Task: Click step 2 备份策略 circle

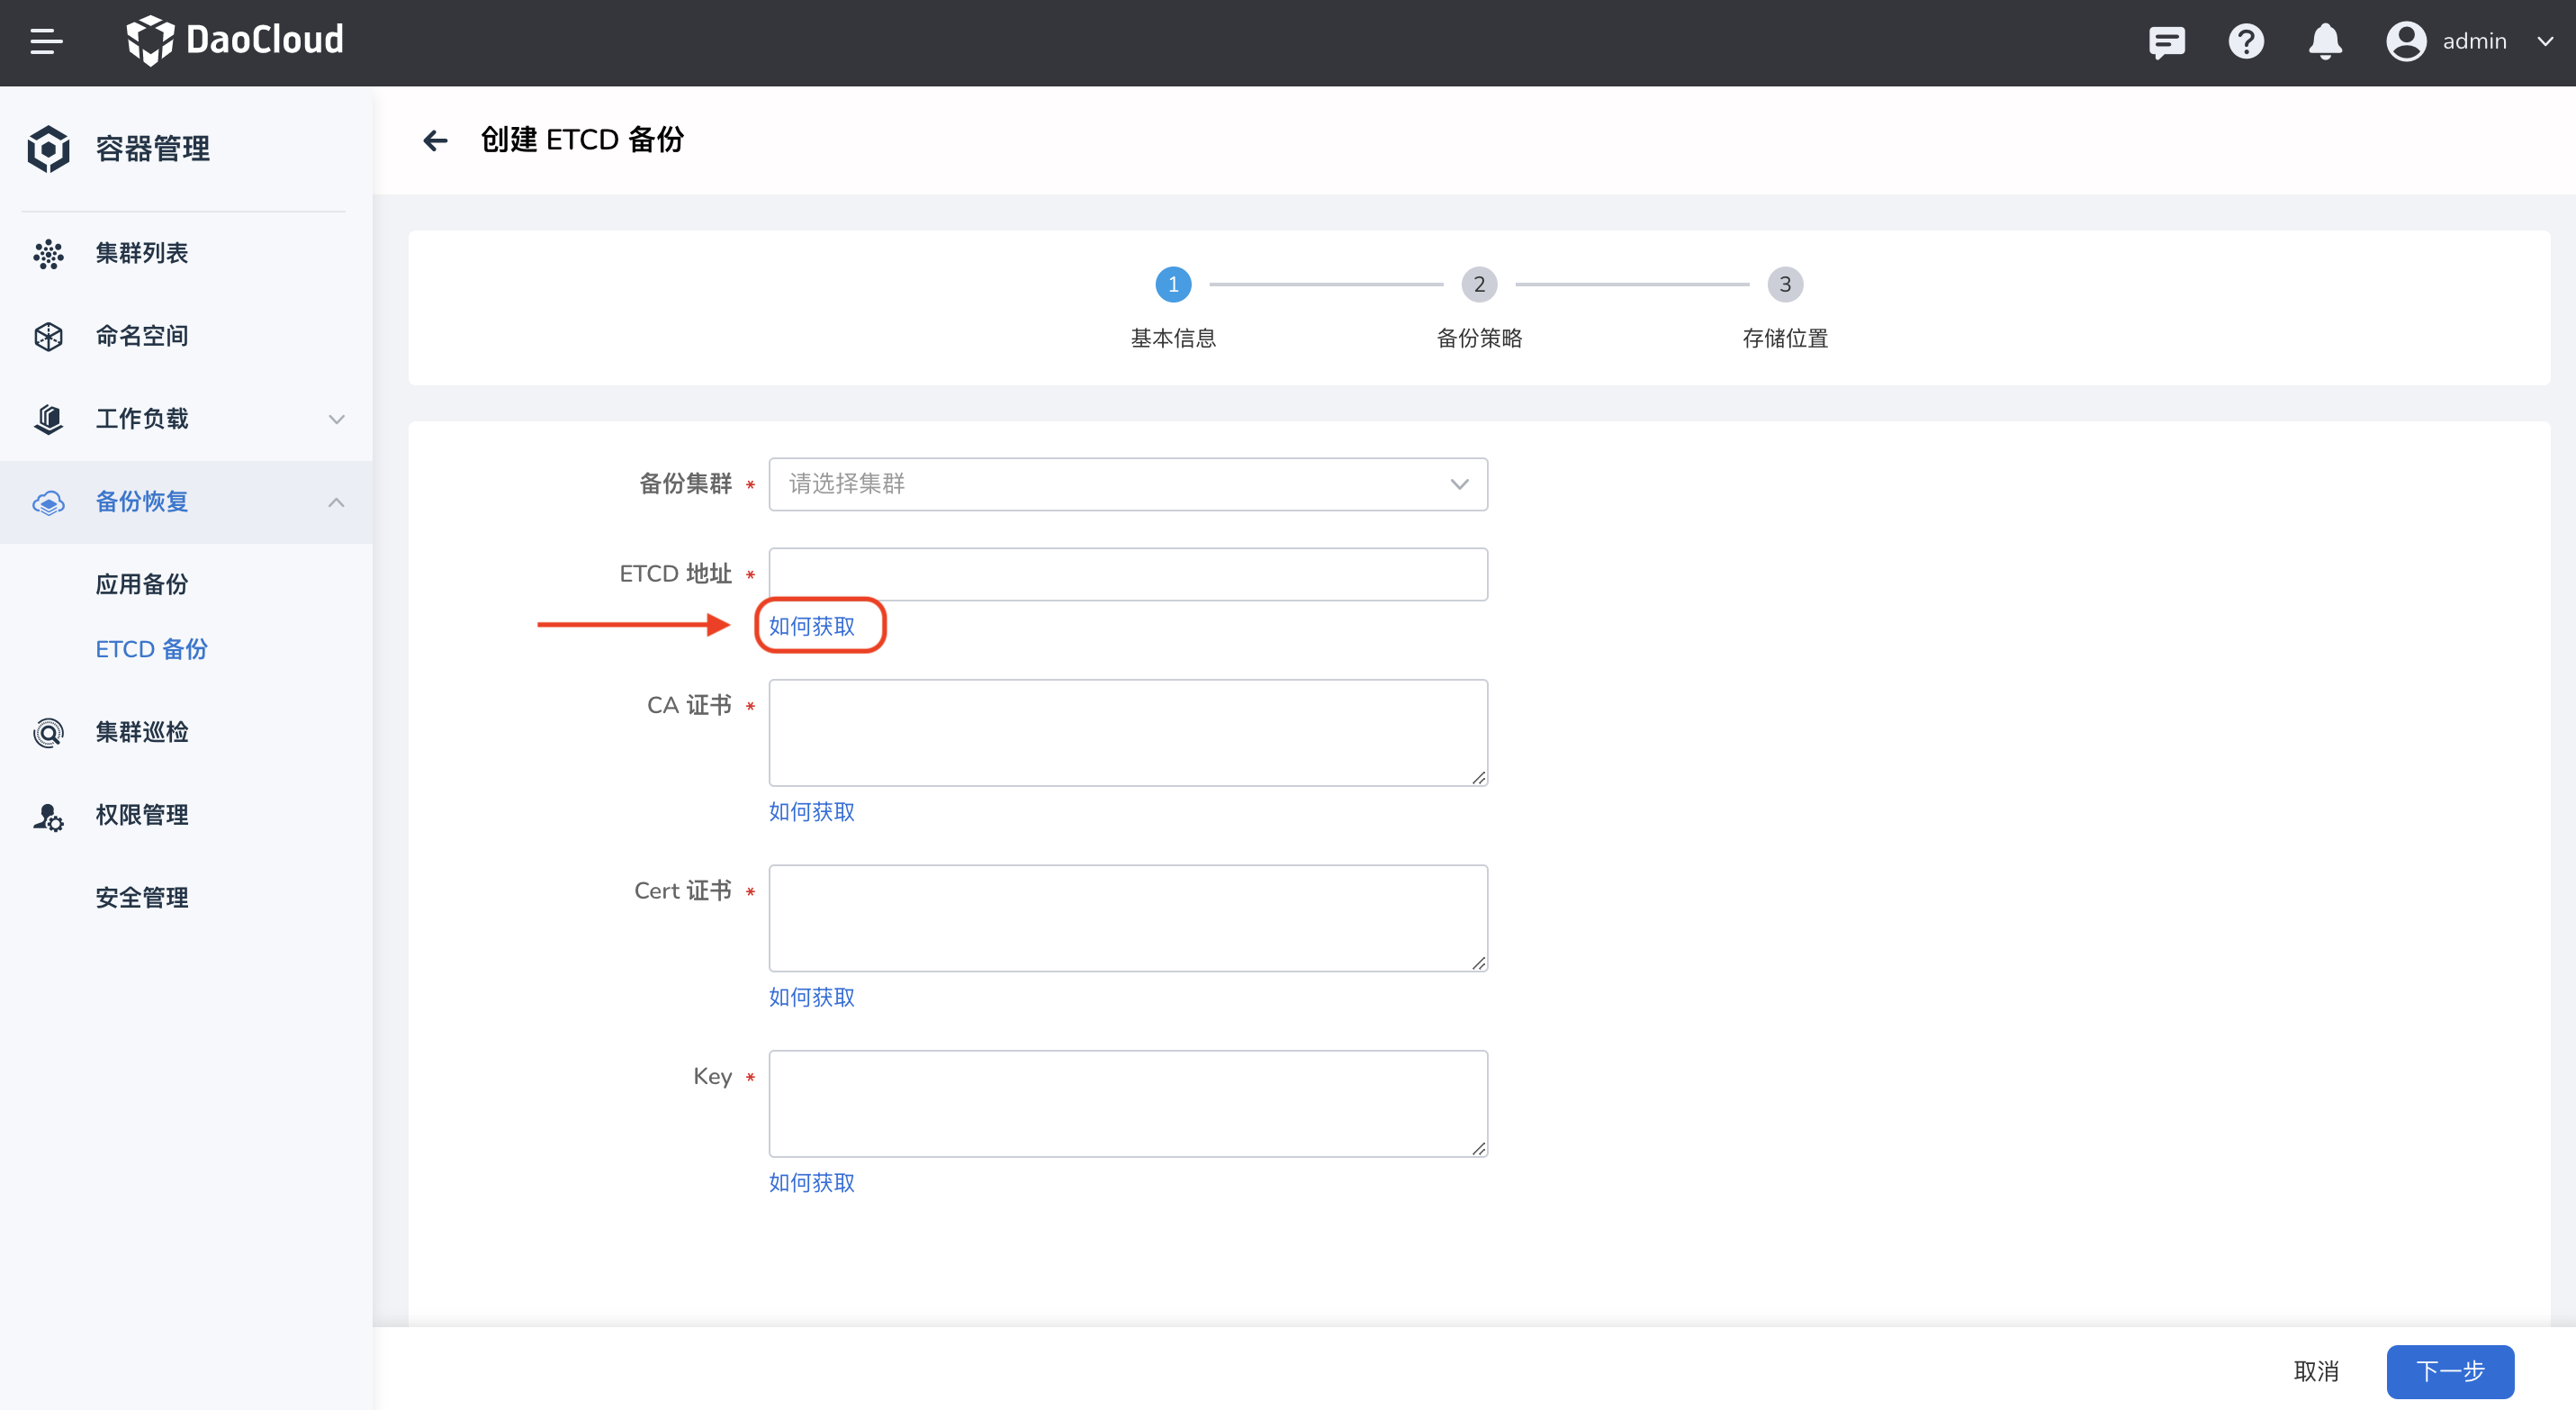Action: tap(1479, 284)
